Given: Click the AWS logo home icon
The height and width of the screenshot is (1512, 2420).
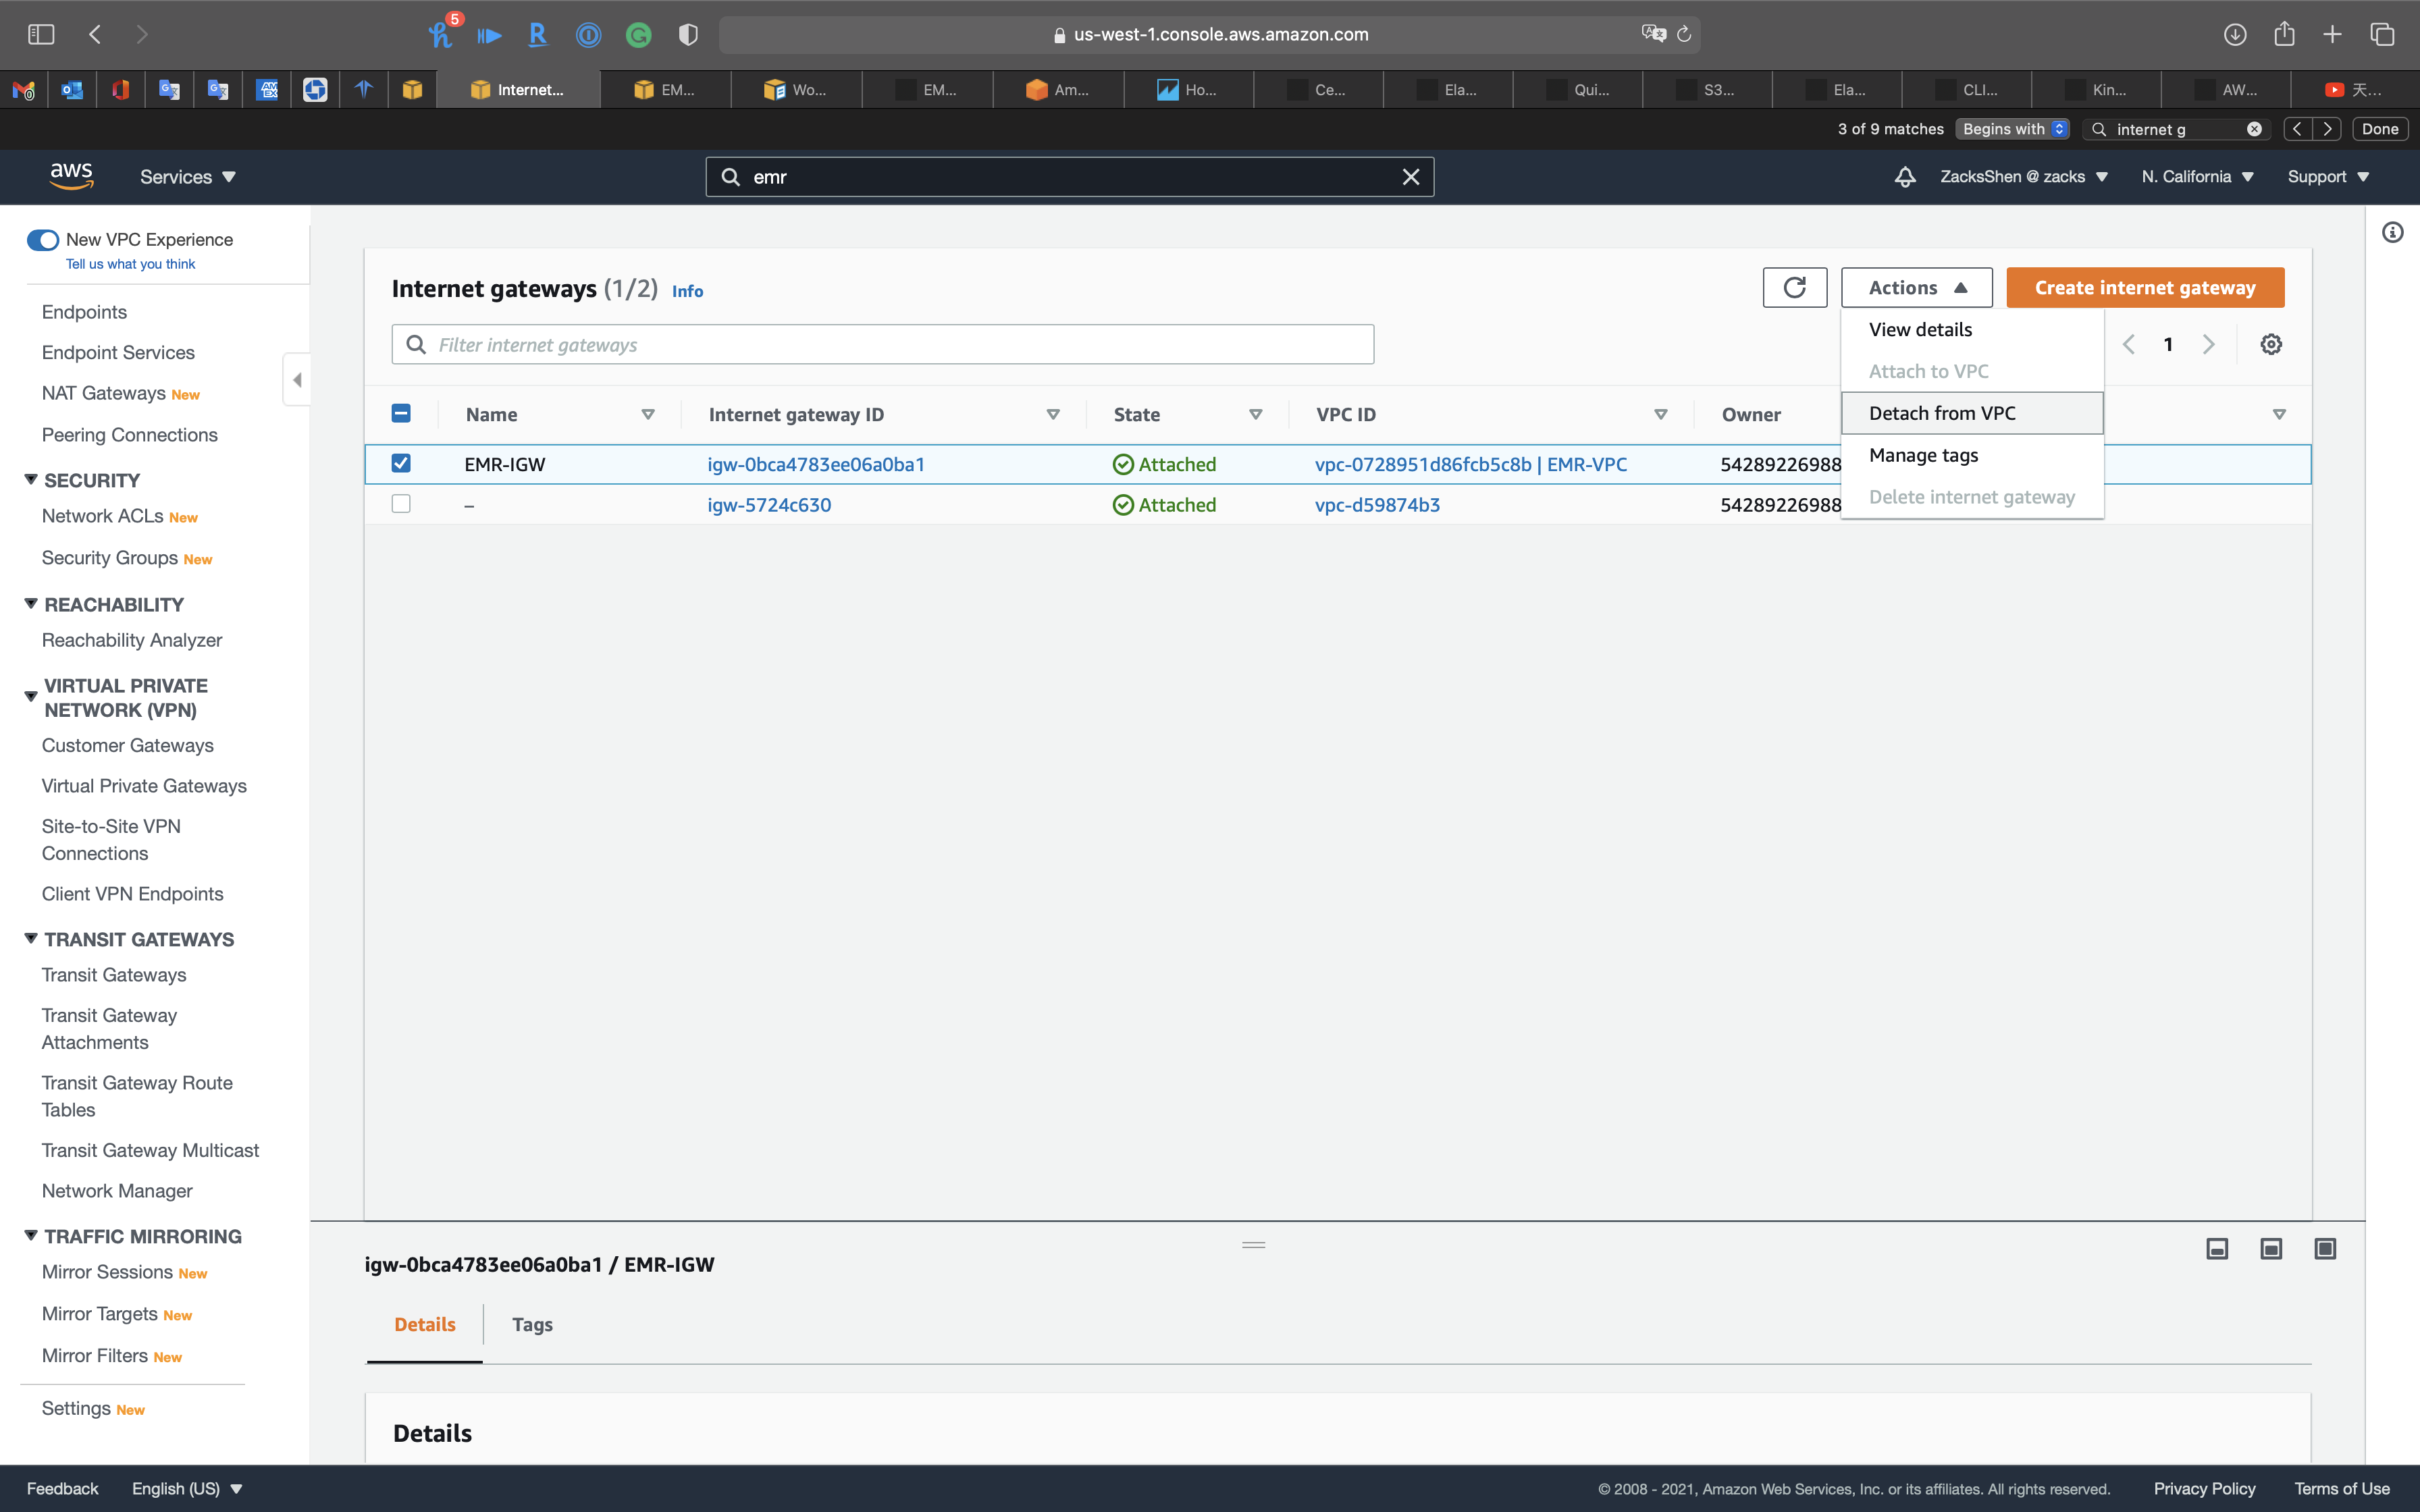Looking at the screenshot, I should pos(71,176).
